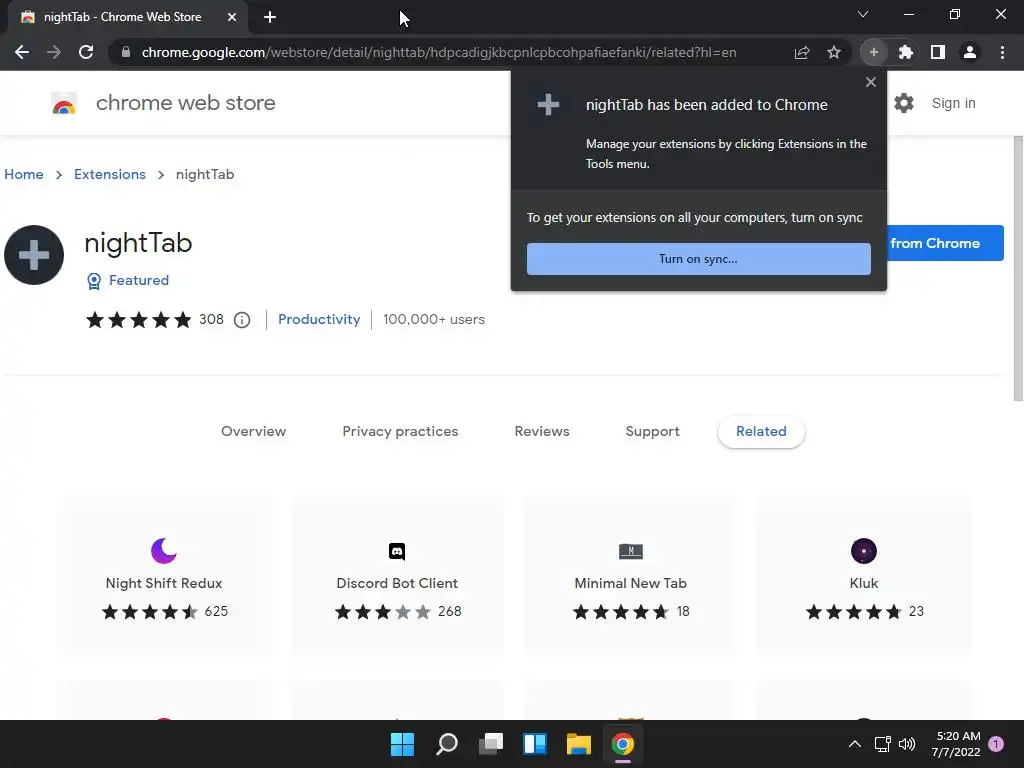Viewport: 1024px width, 768px height.
Task: Share this page using the address bar icon
Action: [802, 52]
